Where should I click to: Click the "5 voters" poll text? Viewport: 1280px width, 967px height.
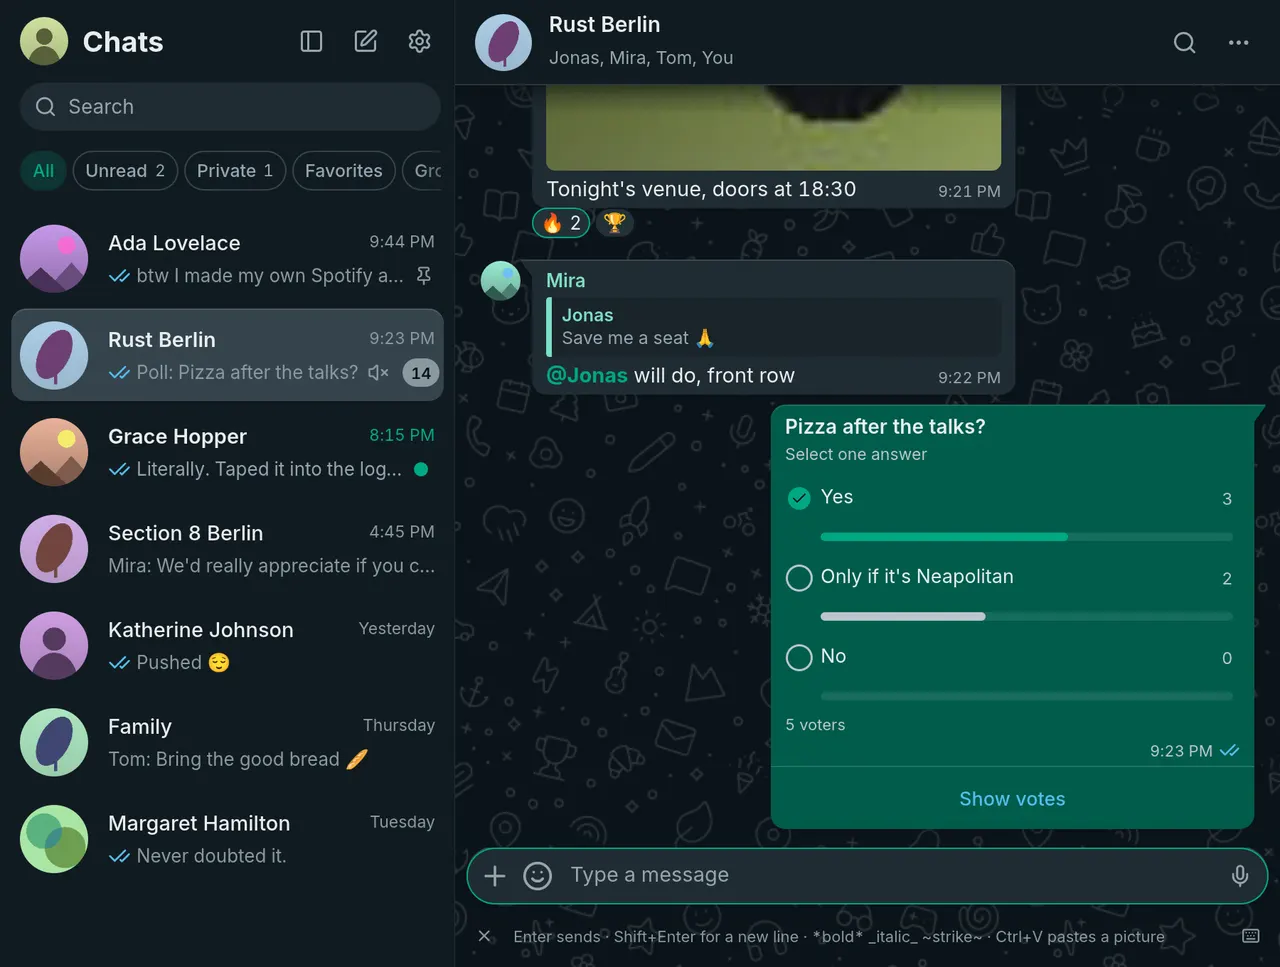pyautogui.click(x=815, y=725)
